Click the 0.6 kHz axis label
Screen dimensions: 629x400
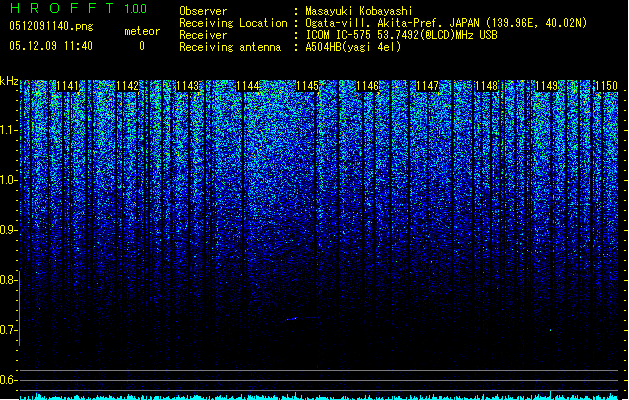pyautogui.click(x=9, y=380)
